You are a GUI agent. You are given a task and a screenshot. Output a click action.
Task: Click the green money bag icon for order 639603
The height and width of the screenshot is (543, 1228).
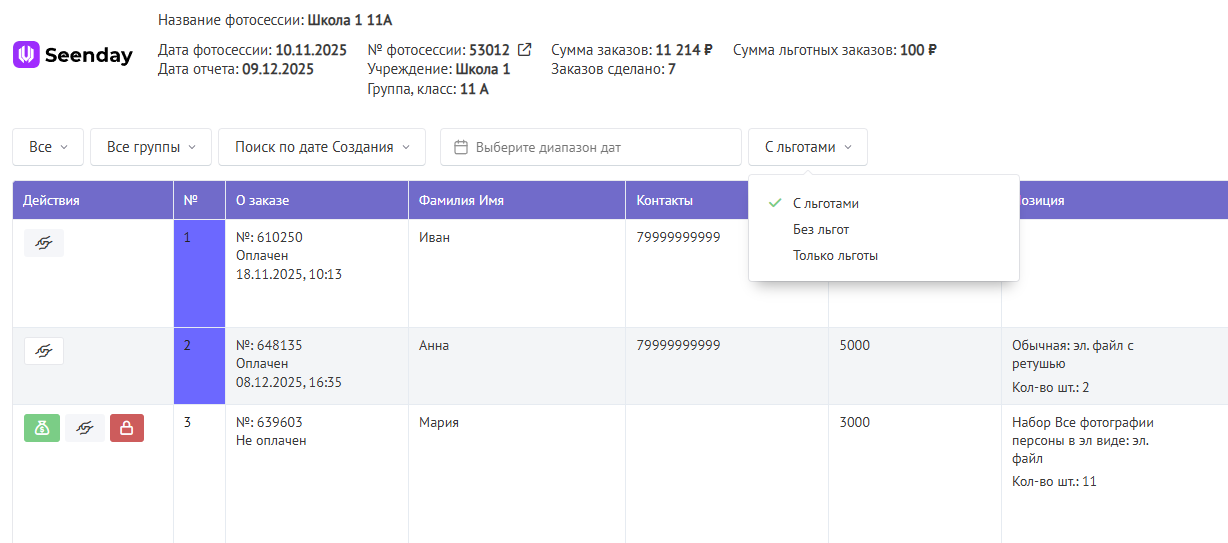42,428
